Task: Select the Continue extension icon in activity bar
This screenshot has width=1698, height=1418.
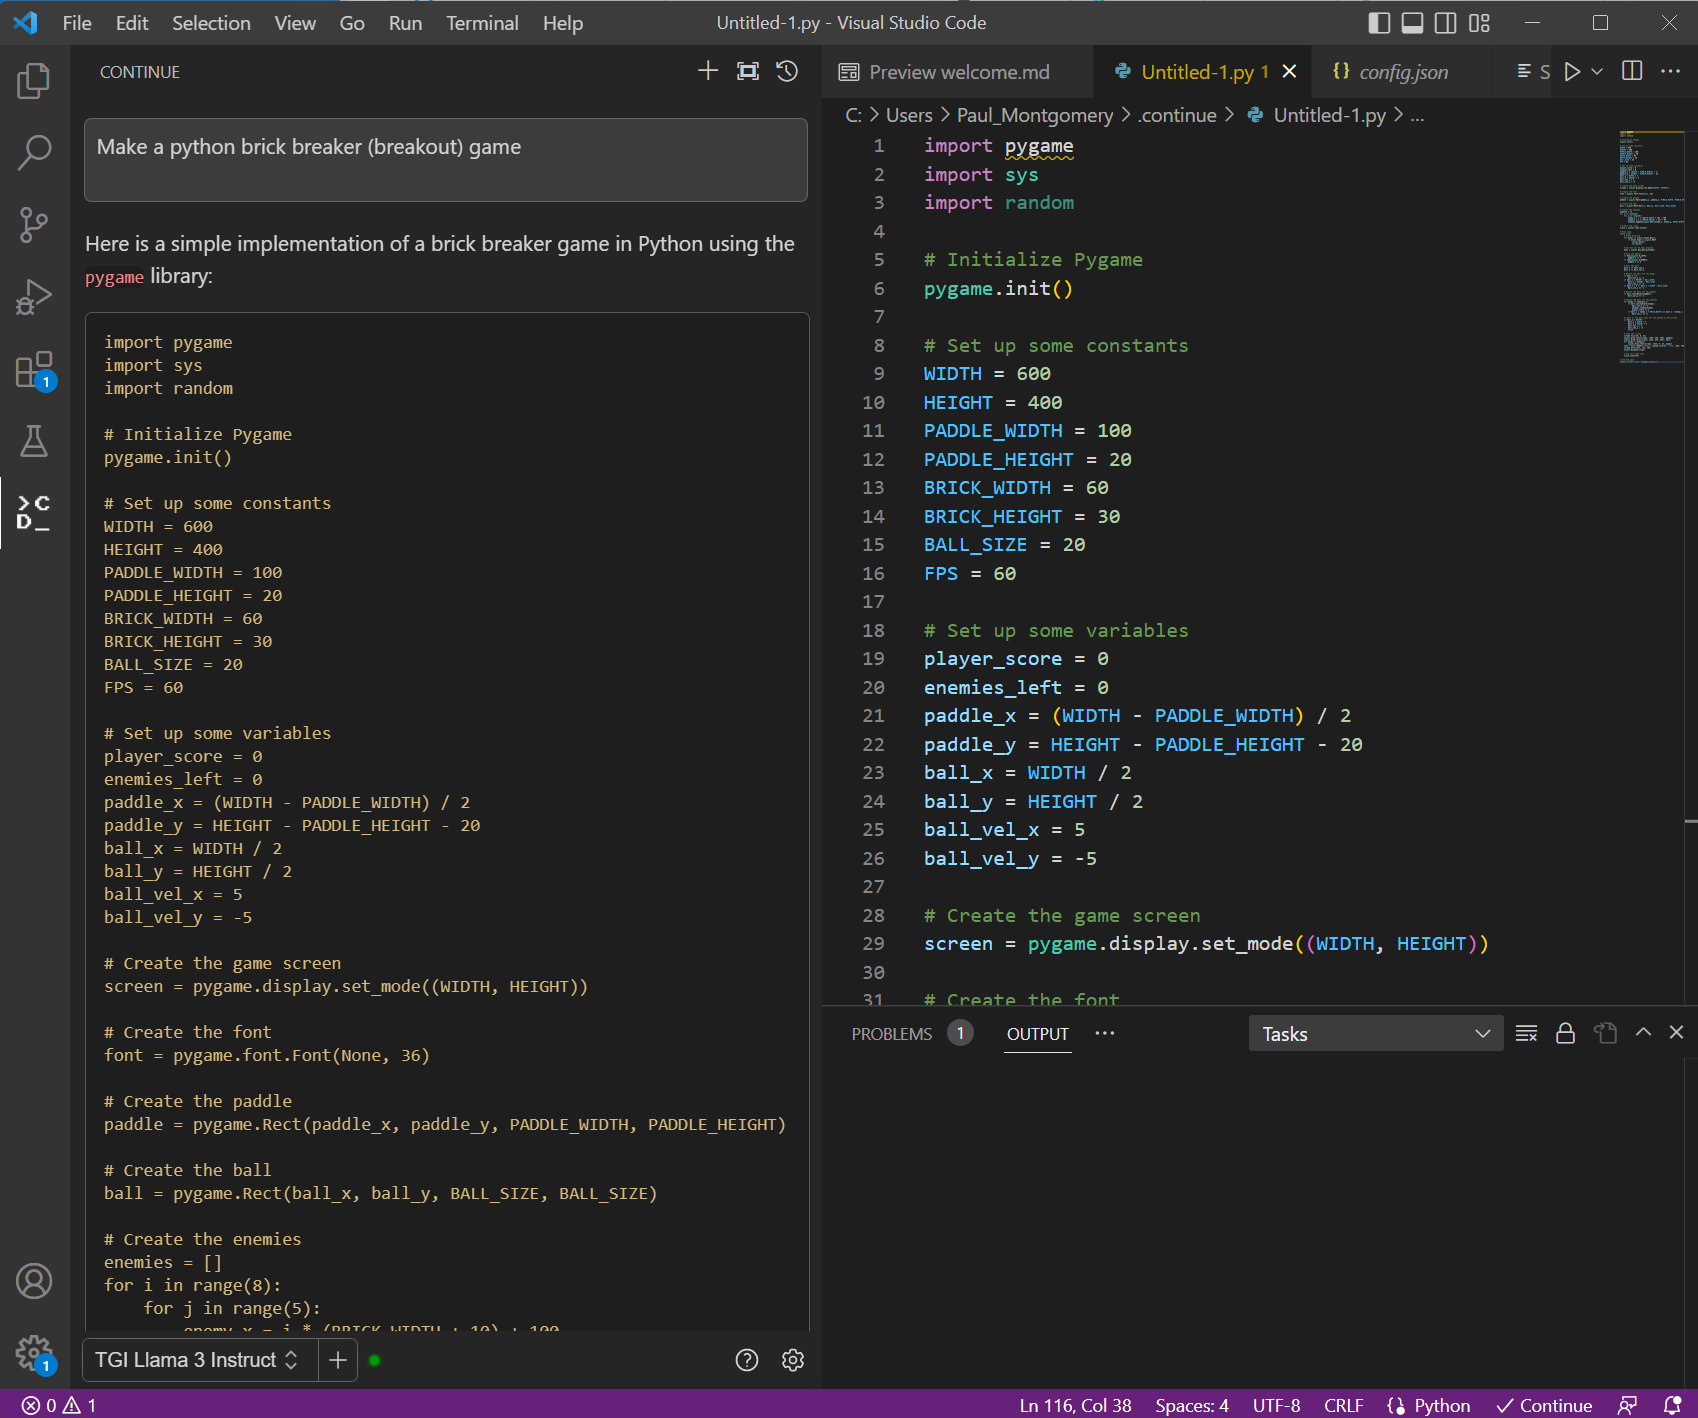Action: point(34,513)
